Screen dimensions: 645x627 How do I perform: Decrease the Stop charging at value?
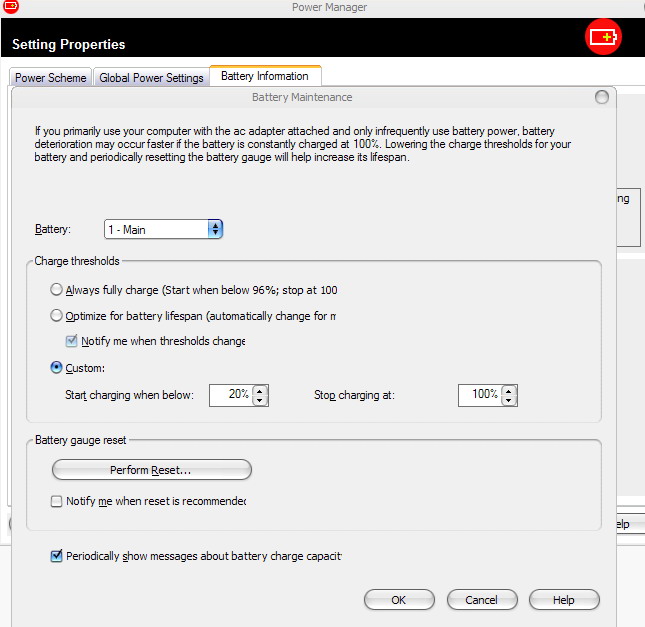click(510, 400)
